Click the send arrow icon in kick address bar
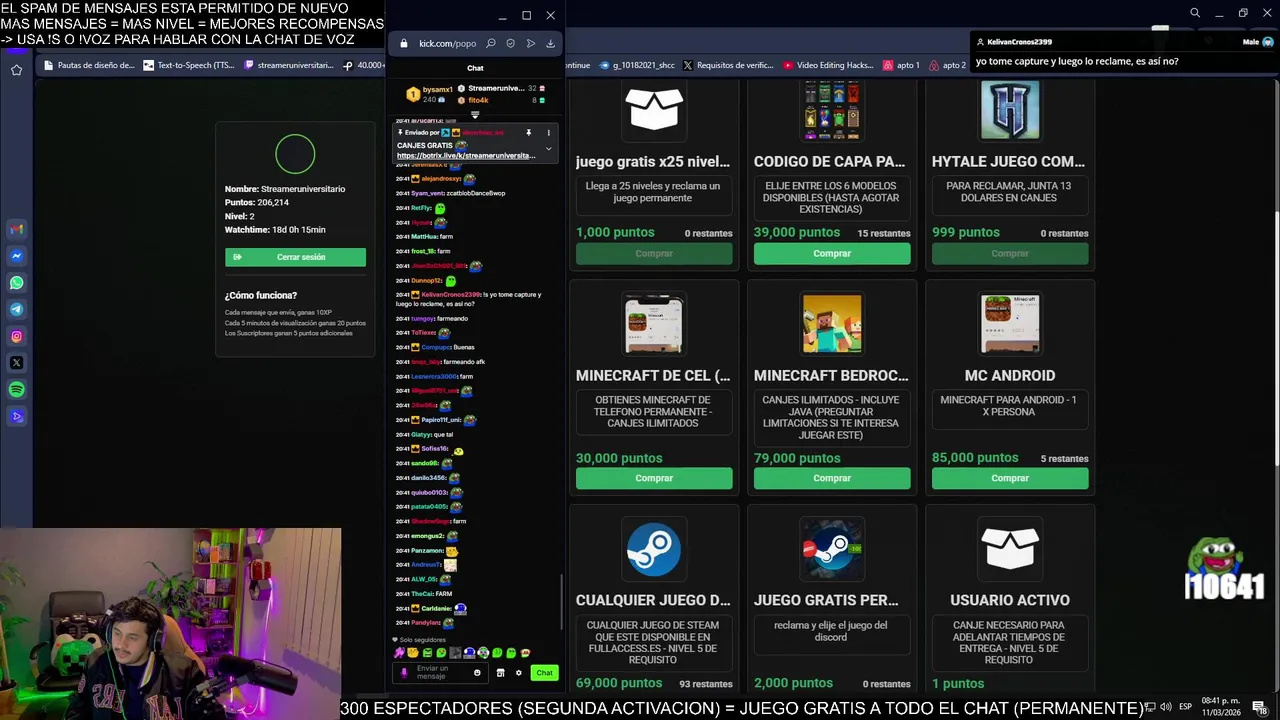Image resolution: width=1280 pixels, height=720 pixels. (x=530, y=43)
